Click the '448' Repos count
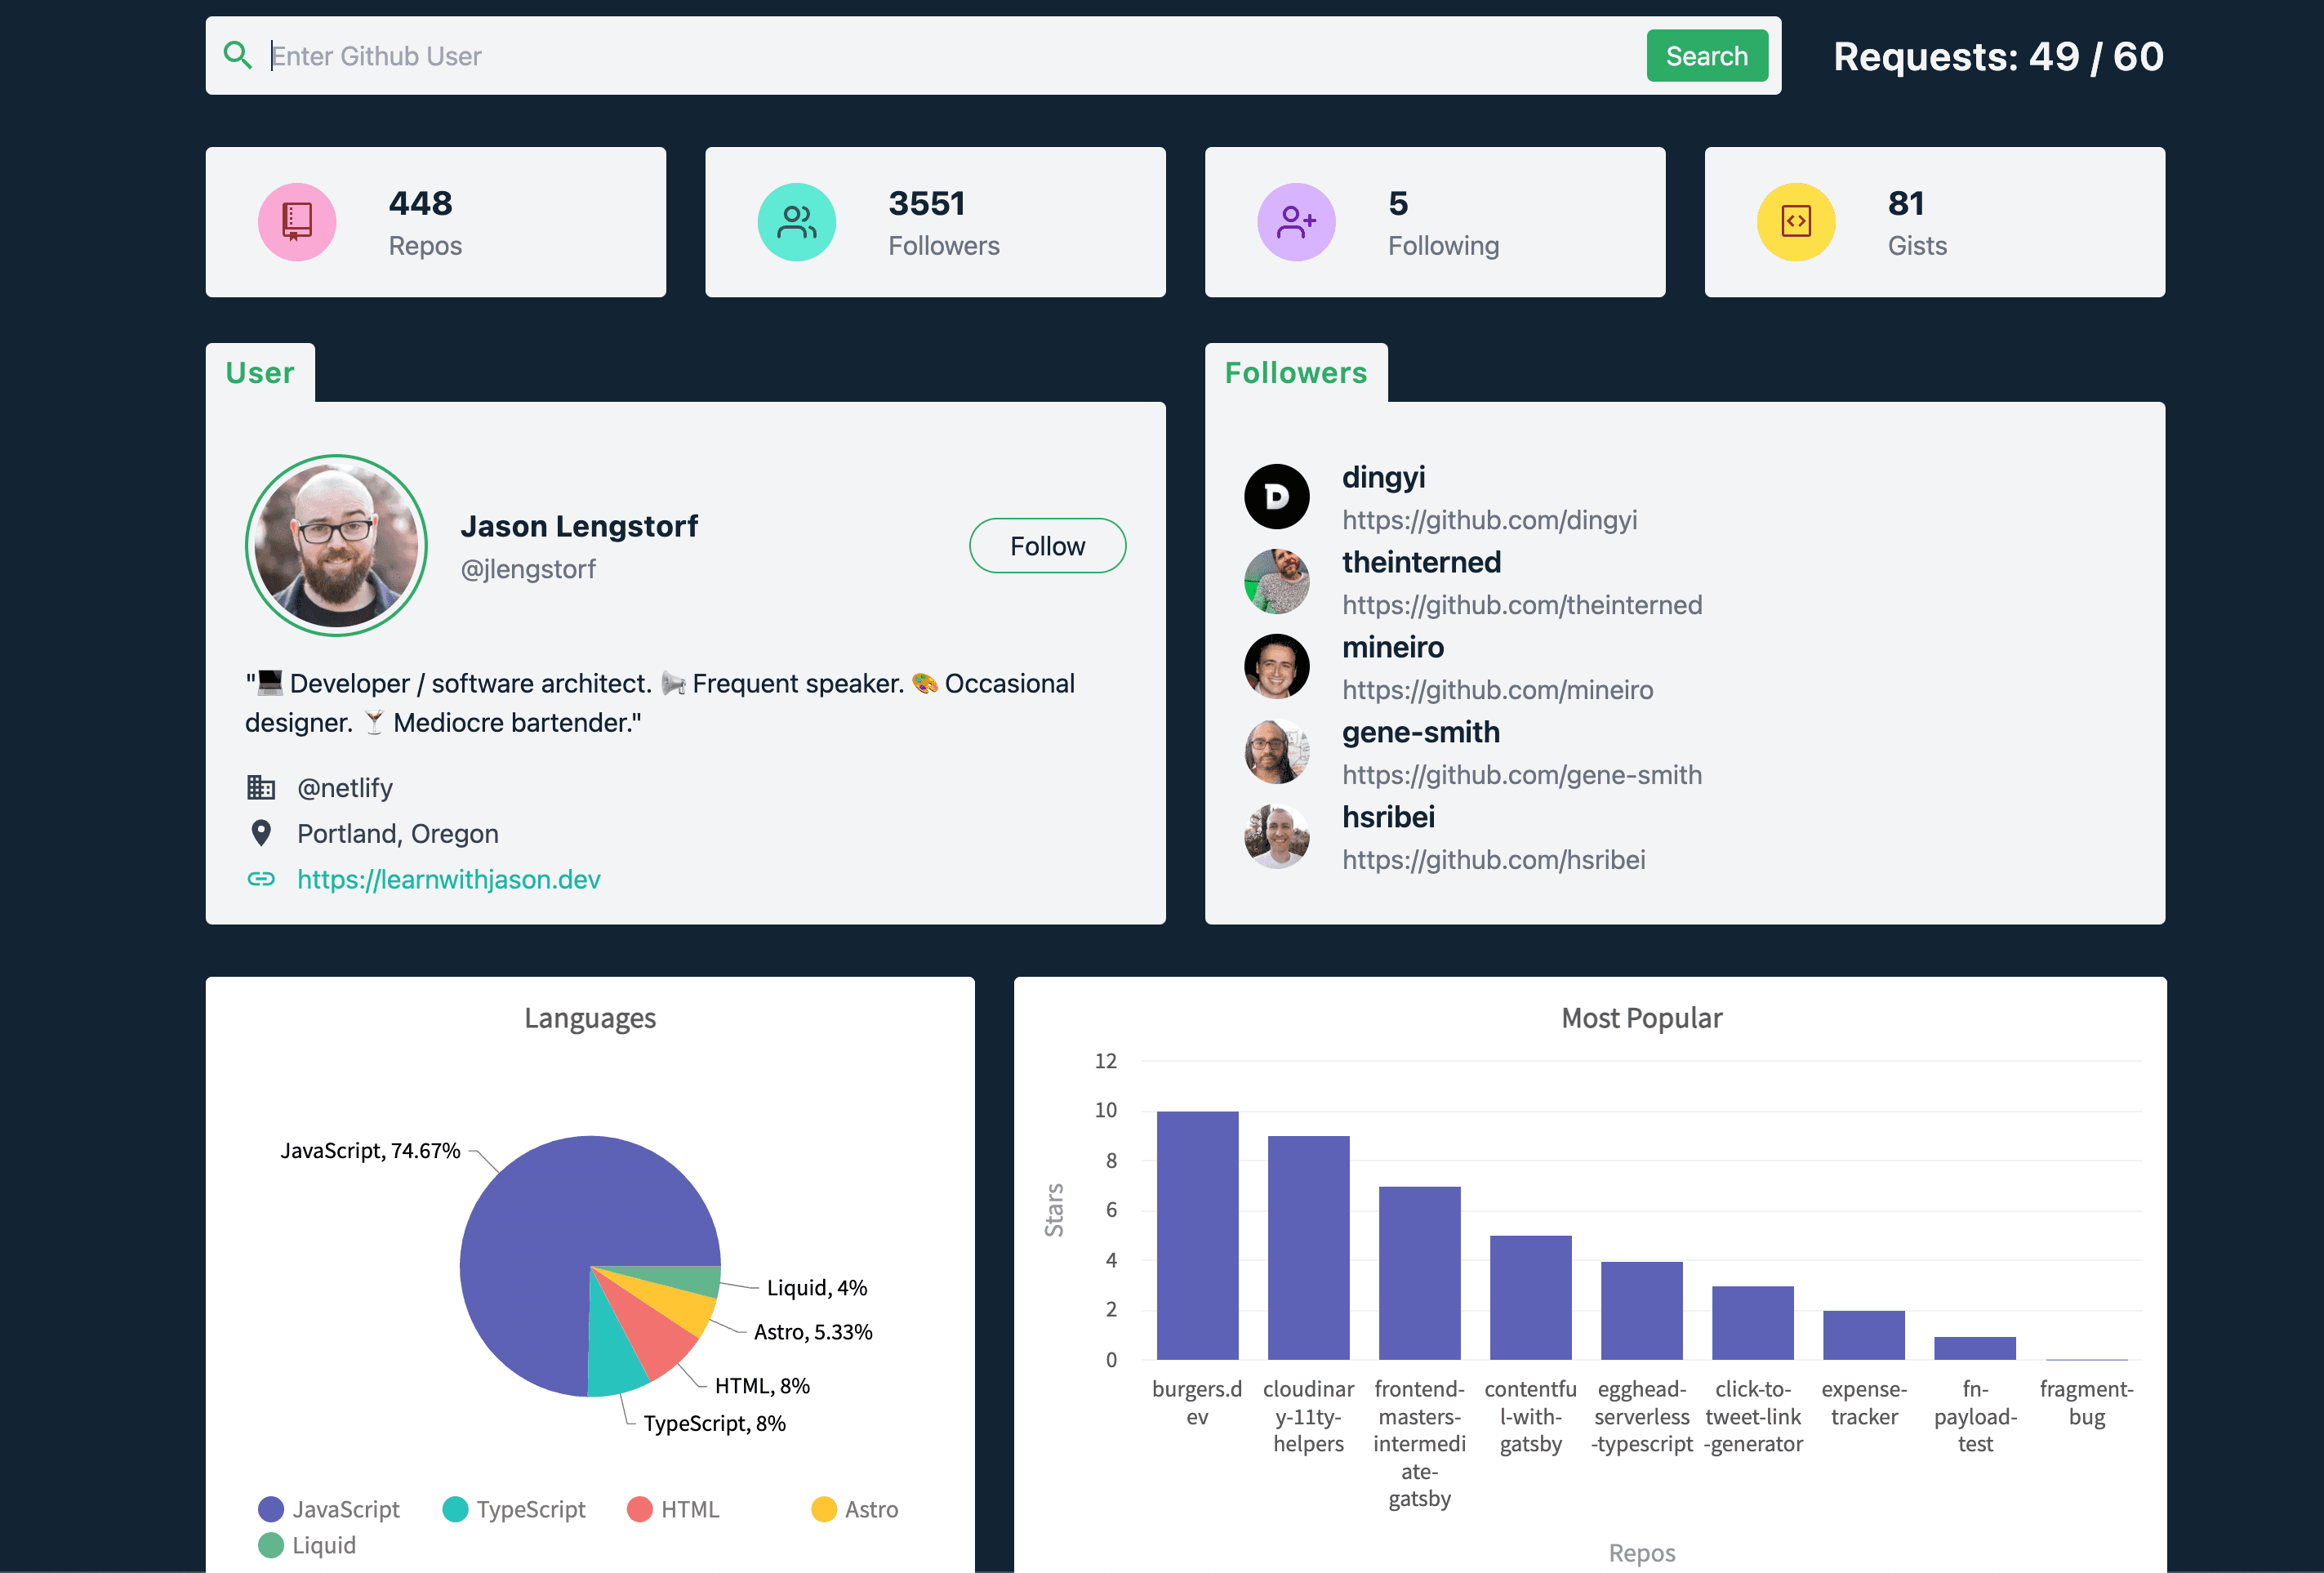Viewport: 2324px width, 1573px height. tap(420, 203)
